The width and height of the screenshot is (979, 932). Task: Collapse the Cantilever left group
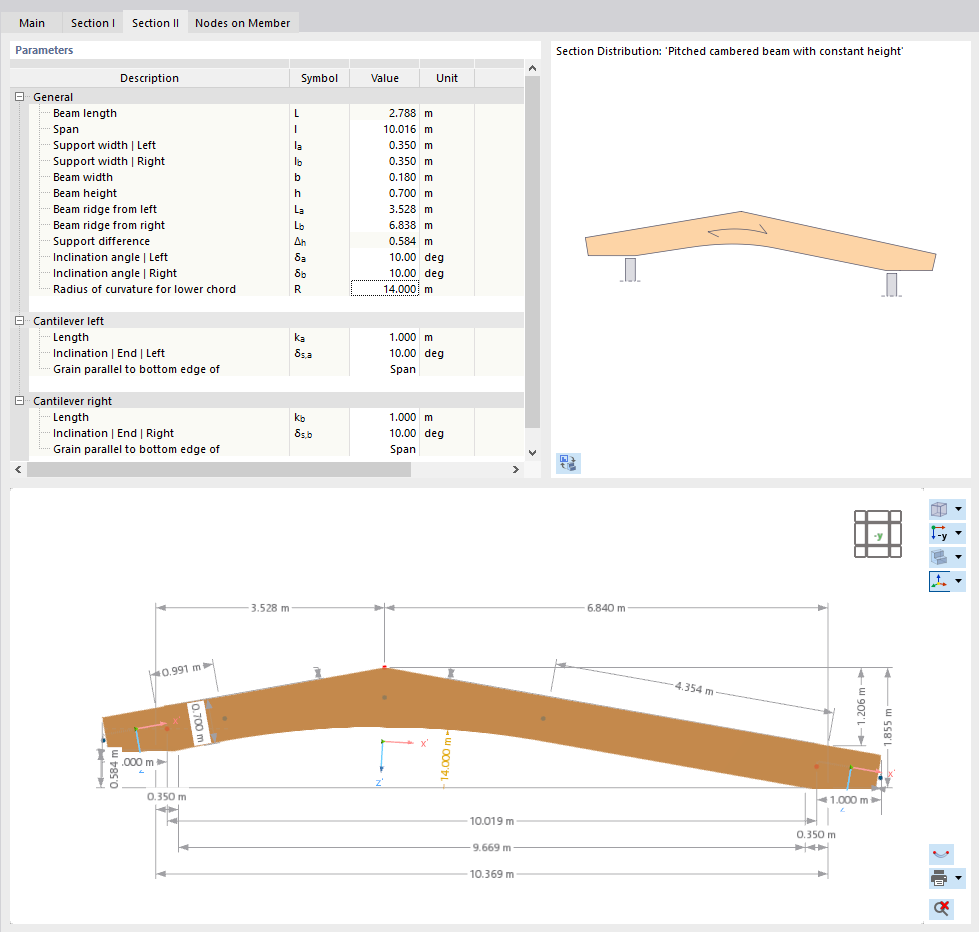[19, 321]
